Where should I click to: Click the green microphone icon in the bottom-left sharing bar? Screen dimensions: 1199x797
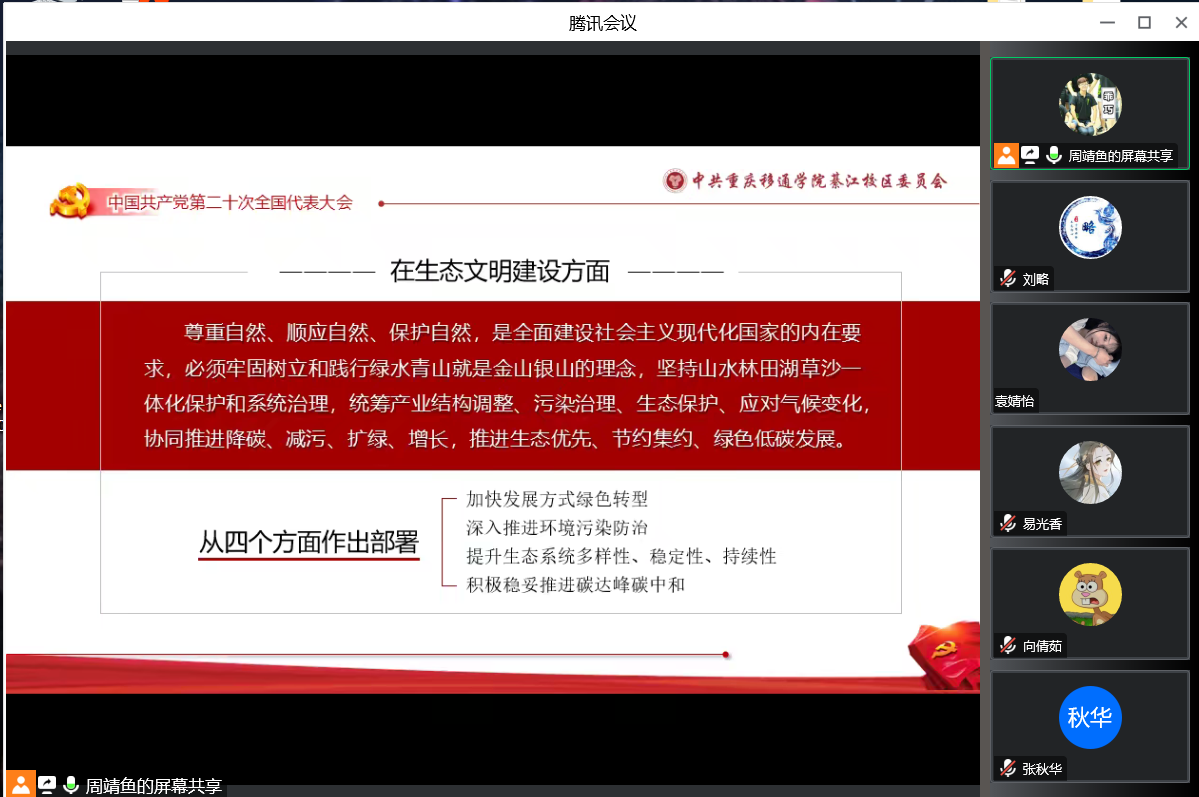[71, 785]
